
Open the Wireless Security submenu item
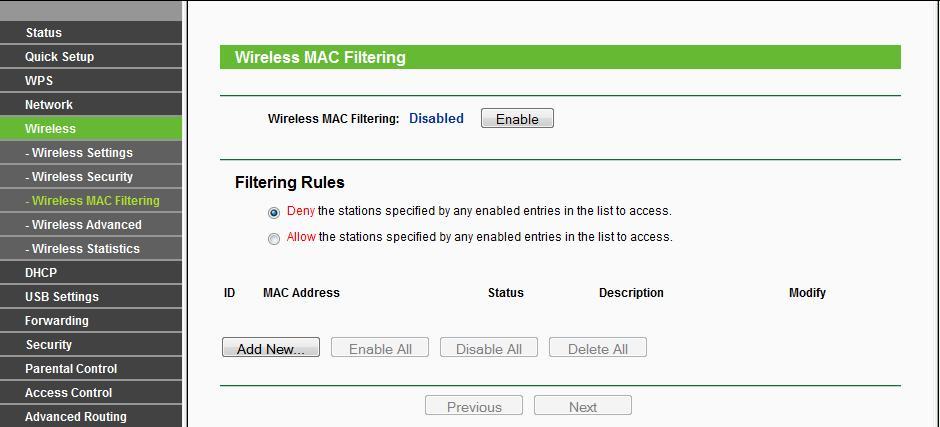click(91, 176)
